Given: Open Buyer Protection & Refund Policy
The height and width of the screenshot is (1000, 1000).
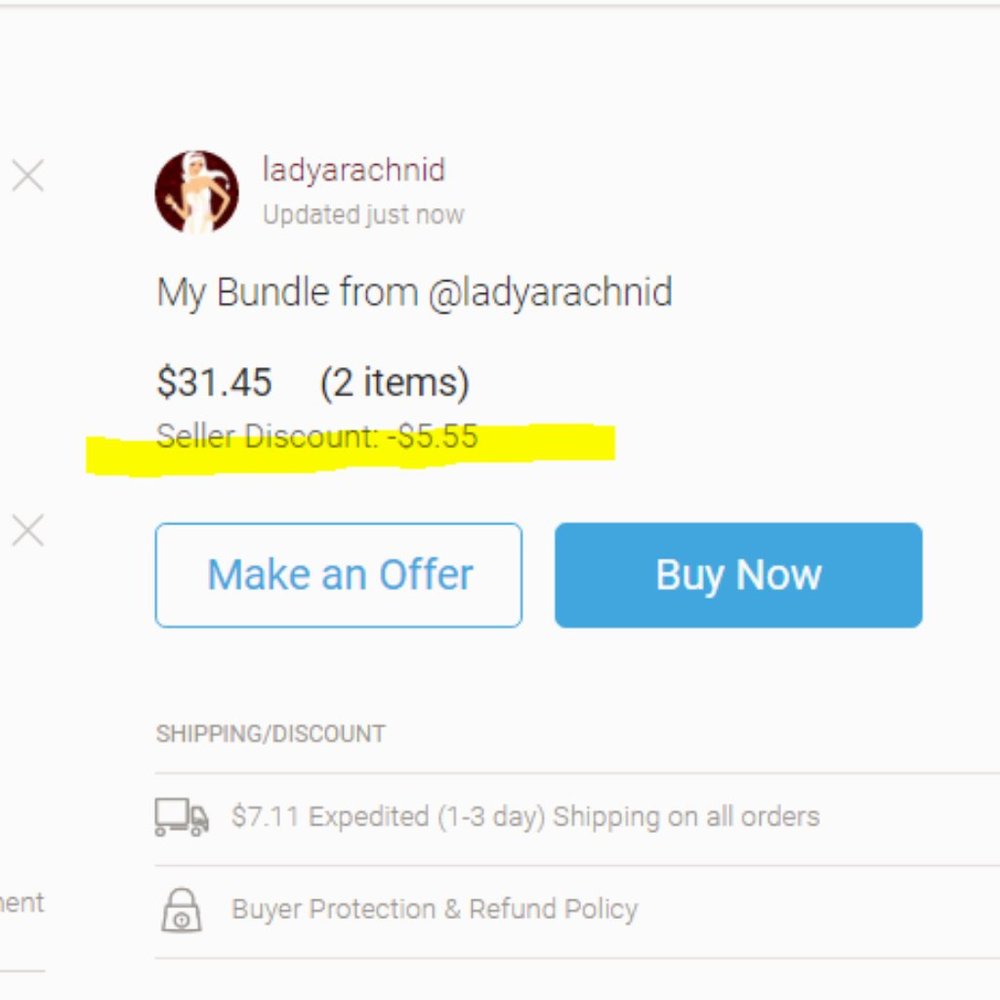Looking at the screenshot, I should pyautogui.click(x=434, y=908).
